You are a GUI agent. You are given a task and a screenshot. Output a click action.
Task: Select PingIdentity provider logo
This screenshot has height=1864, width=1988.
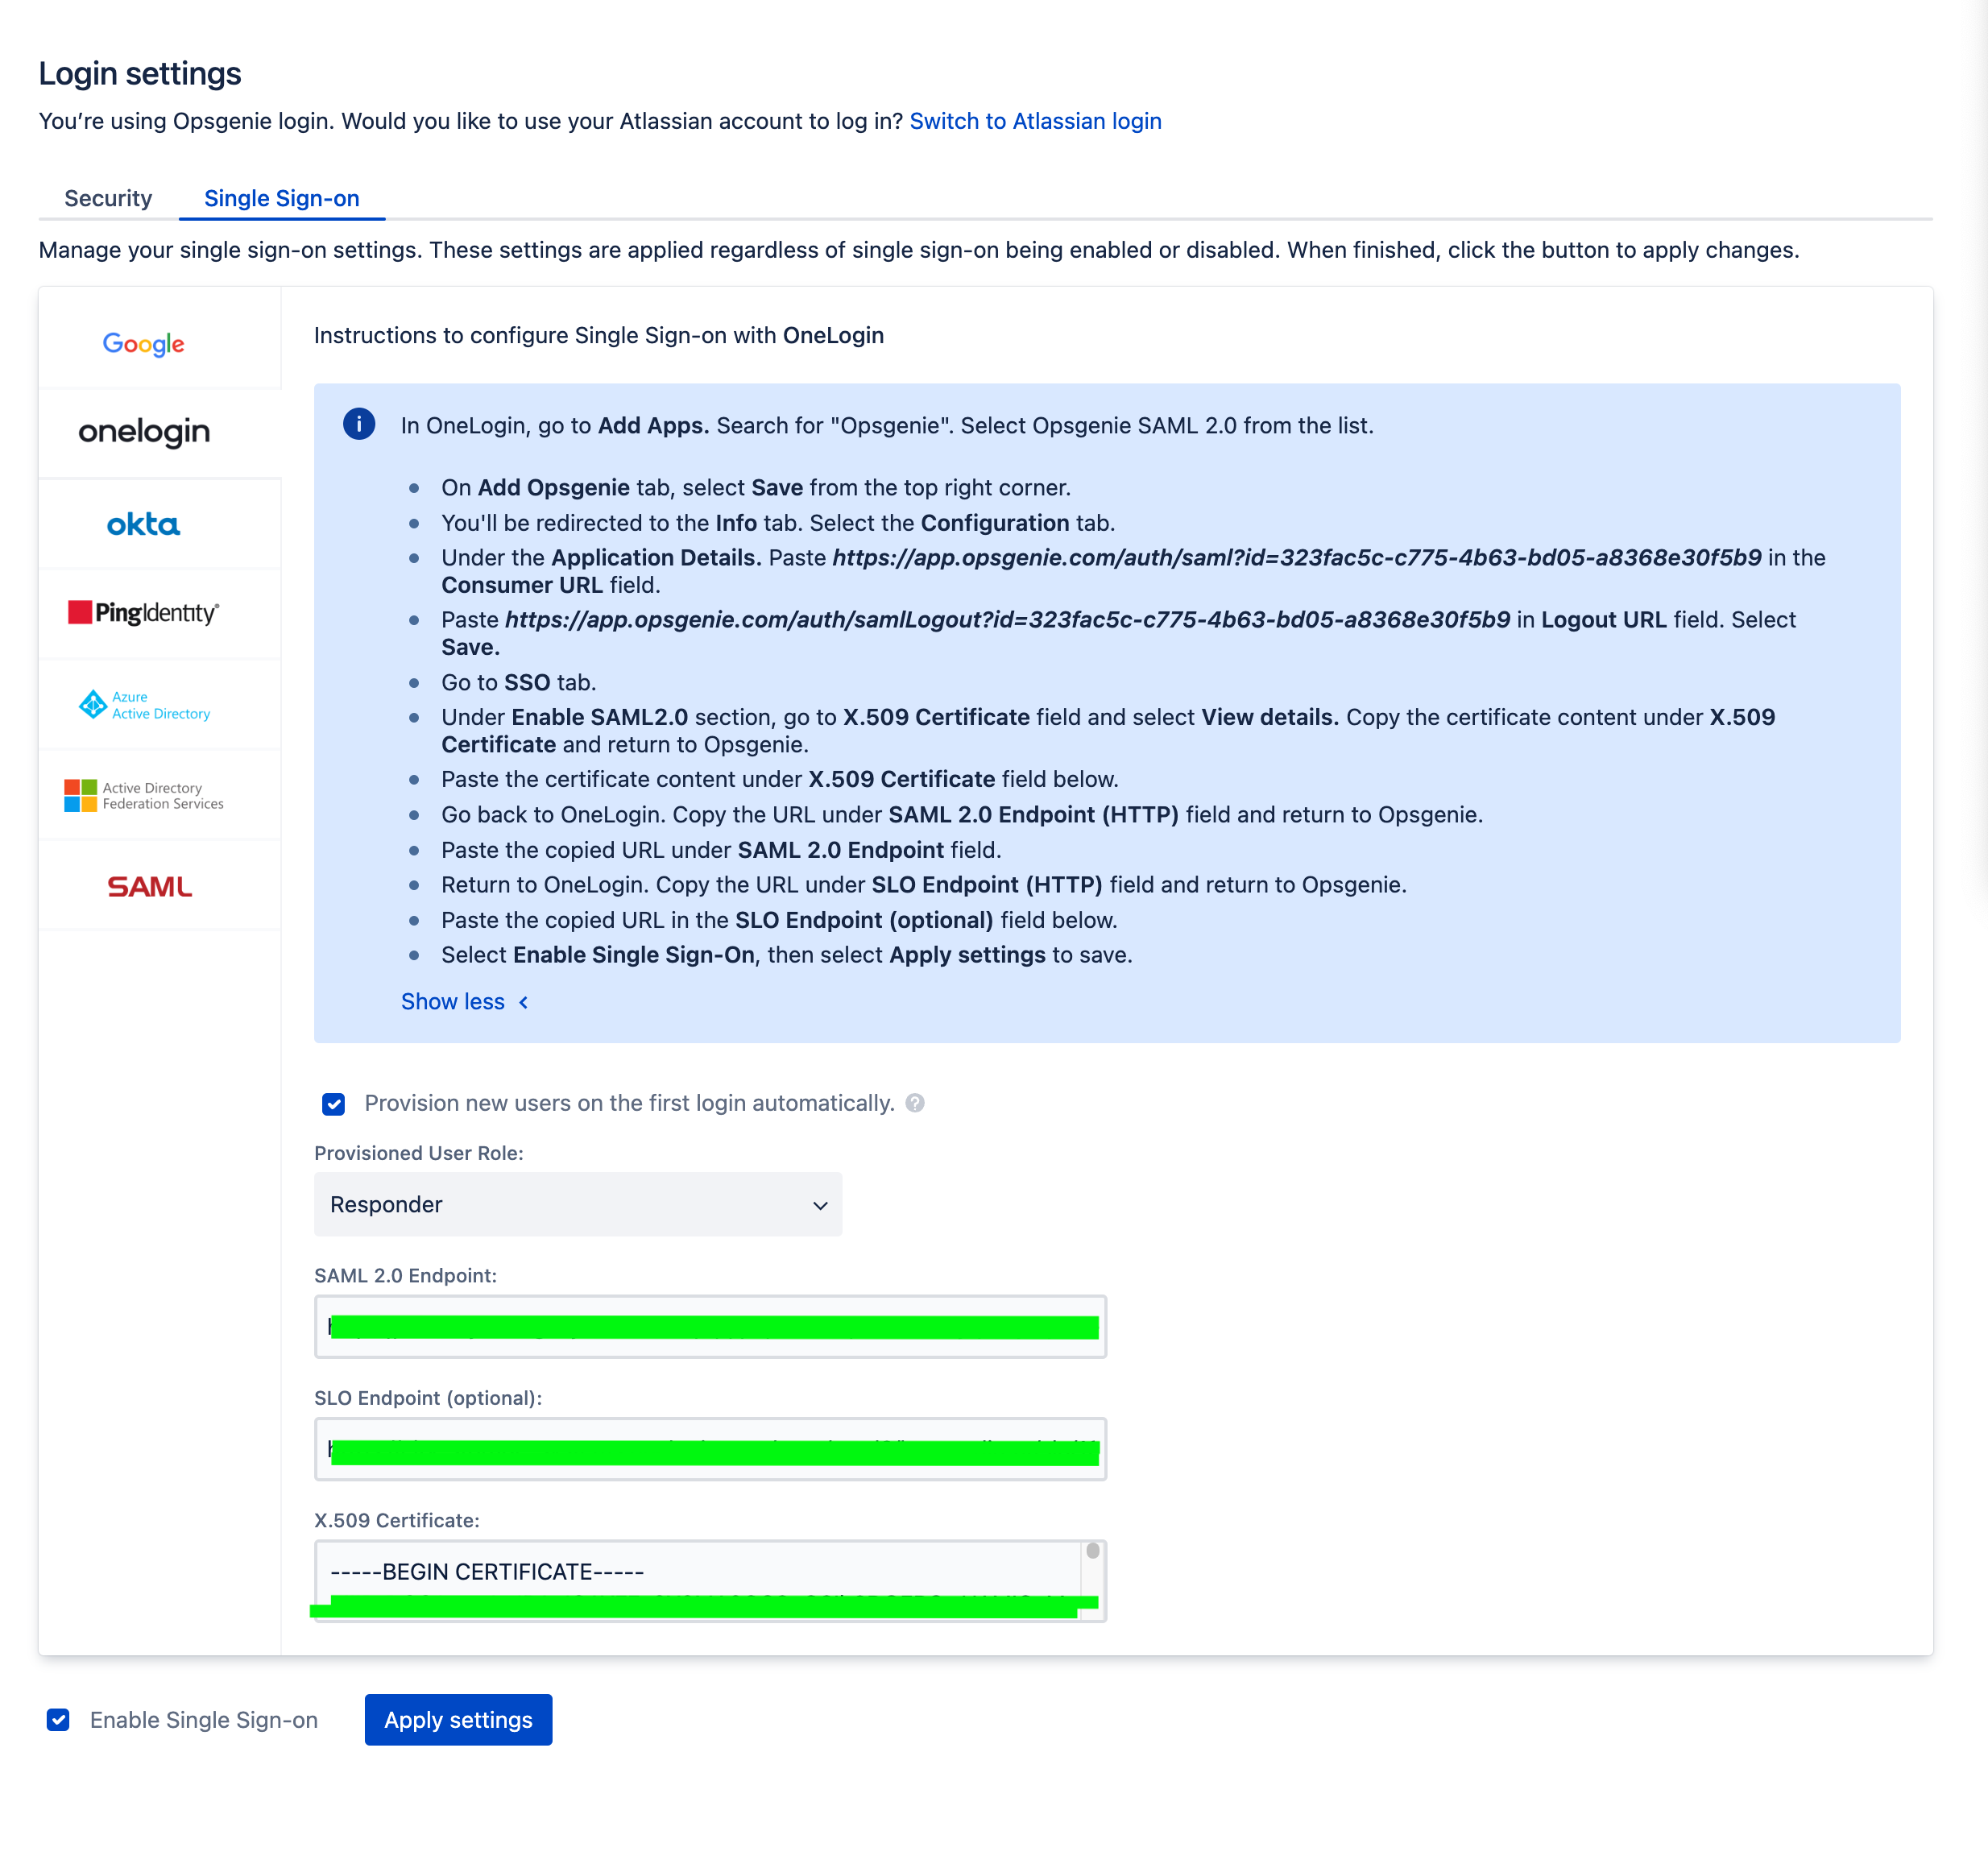coord(144,613)
